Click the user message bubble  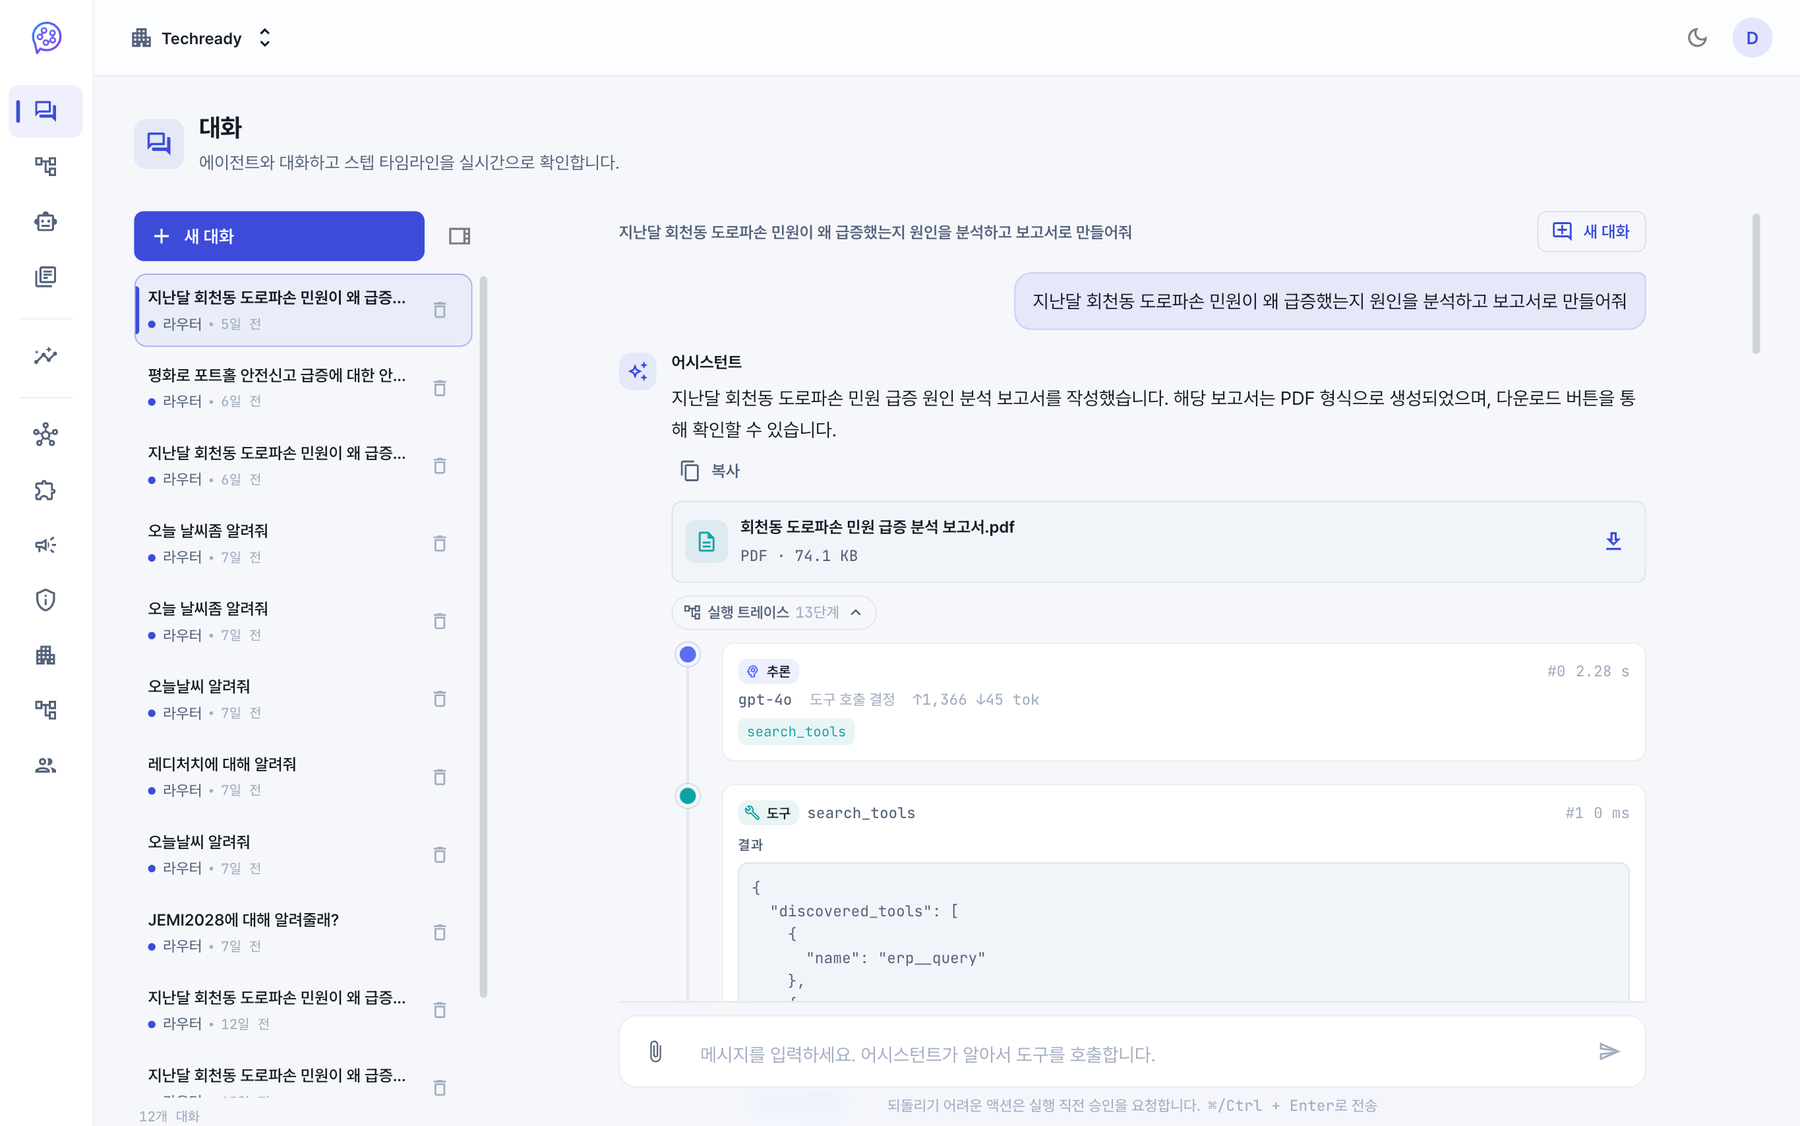tap(1330, 301)
